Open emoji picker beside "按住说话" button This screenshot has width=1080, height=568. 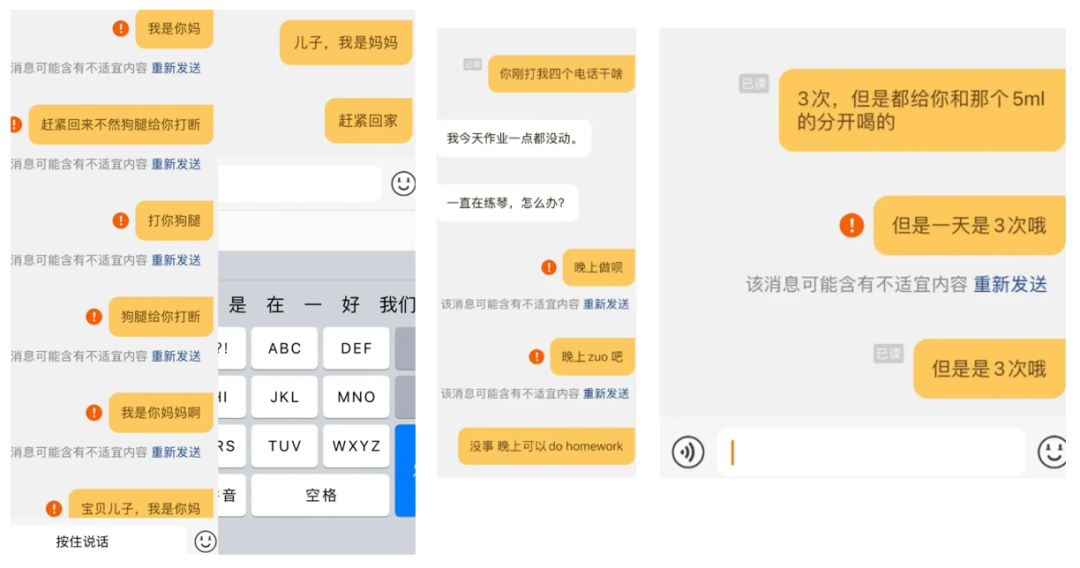click(205, 541)
